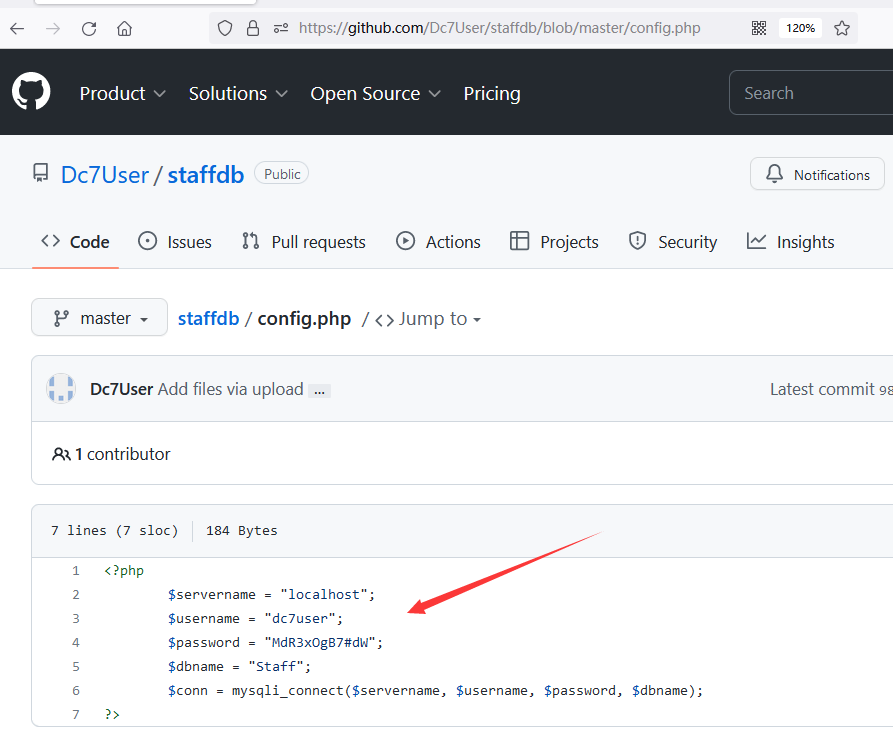The height and width of the screenshot is (747, 893).
Task: Click the padlock site security icon
Action: [x=253, y=28]
